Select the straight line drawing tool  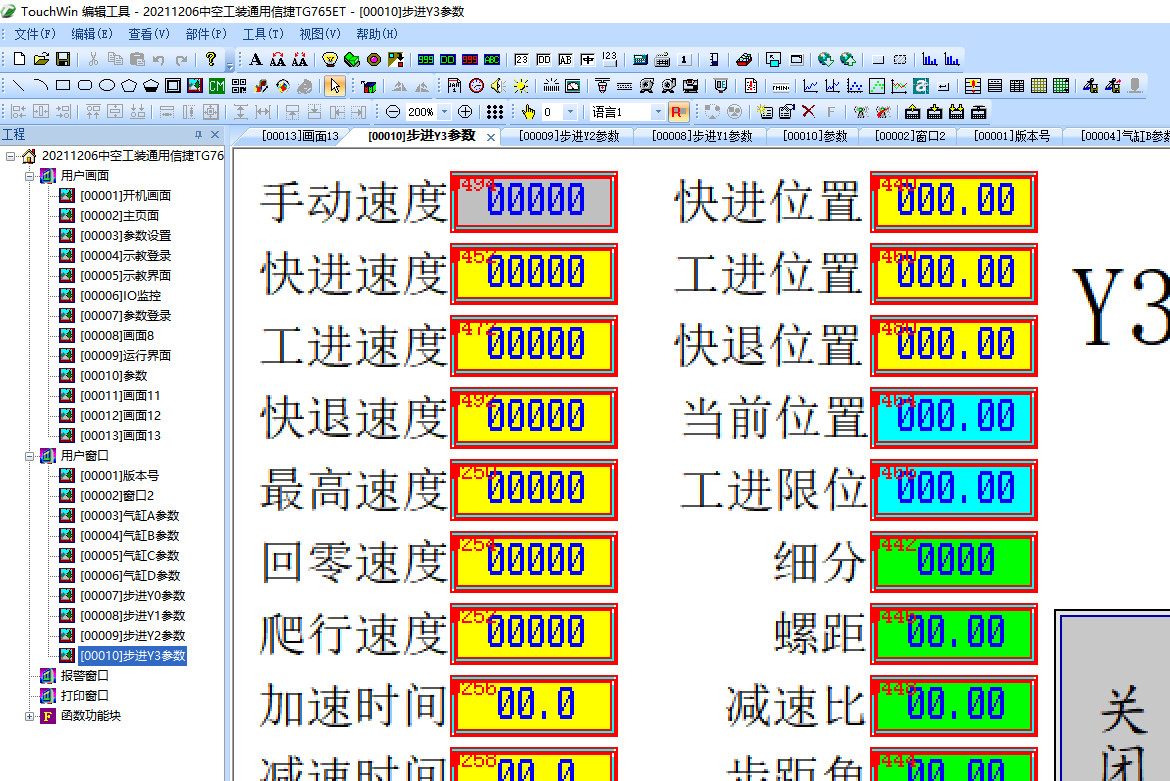point(18,86)
